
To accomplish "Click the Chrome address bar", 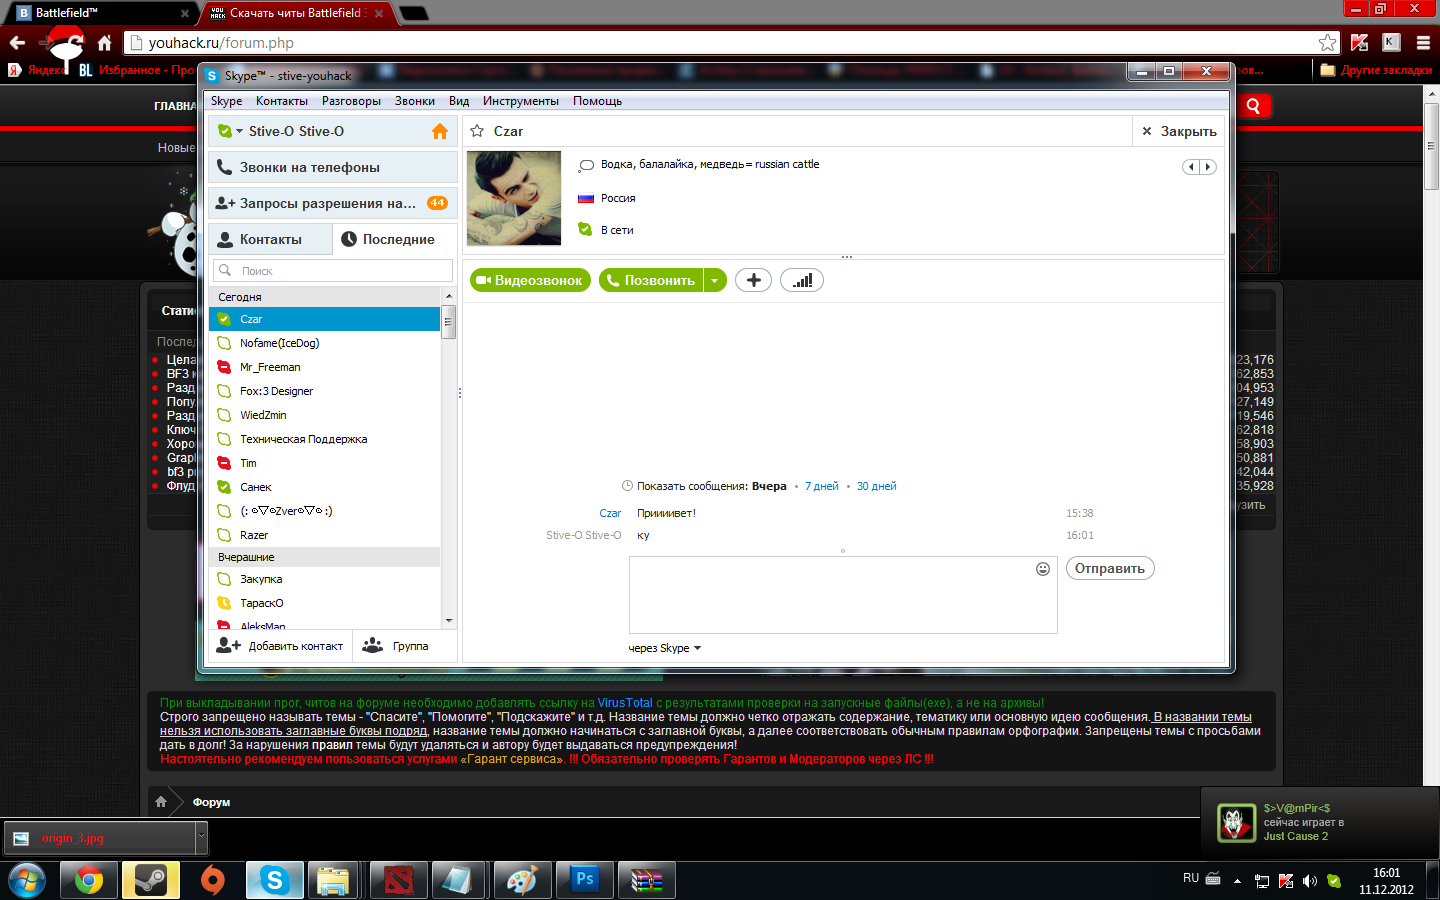I will (x=730, y=43).
